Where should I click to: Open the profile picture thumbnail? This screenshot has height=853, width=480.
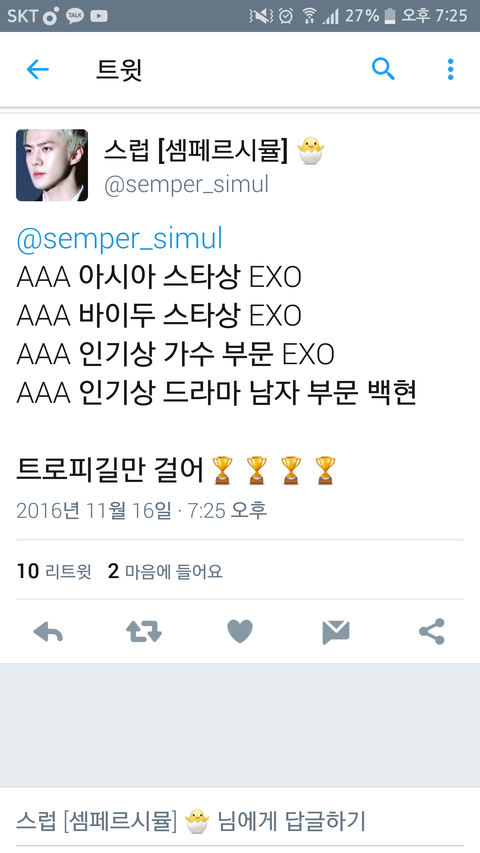coord(52,165)
